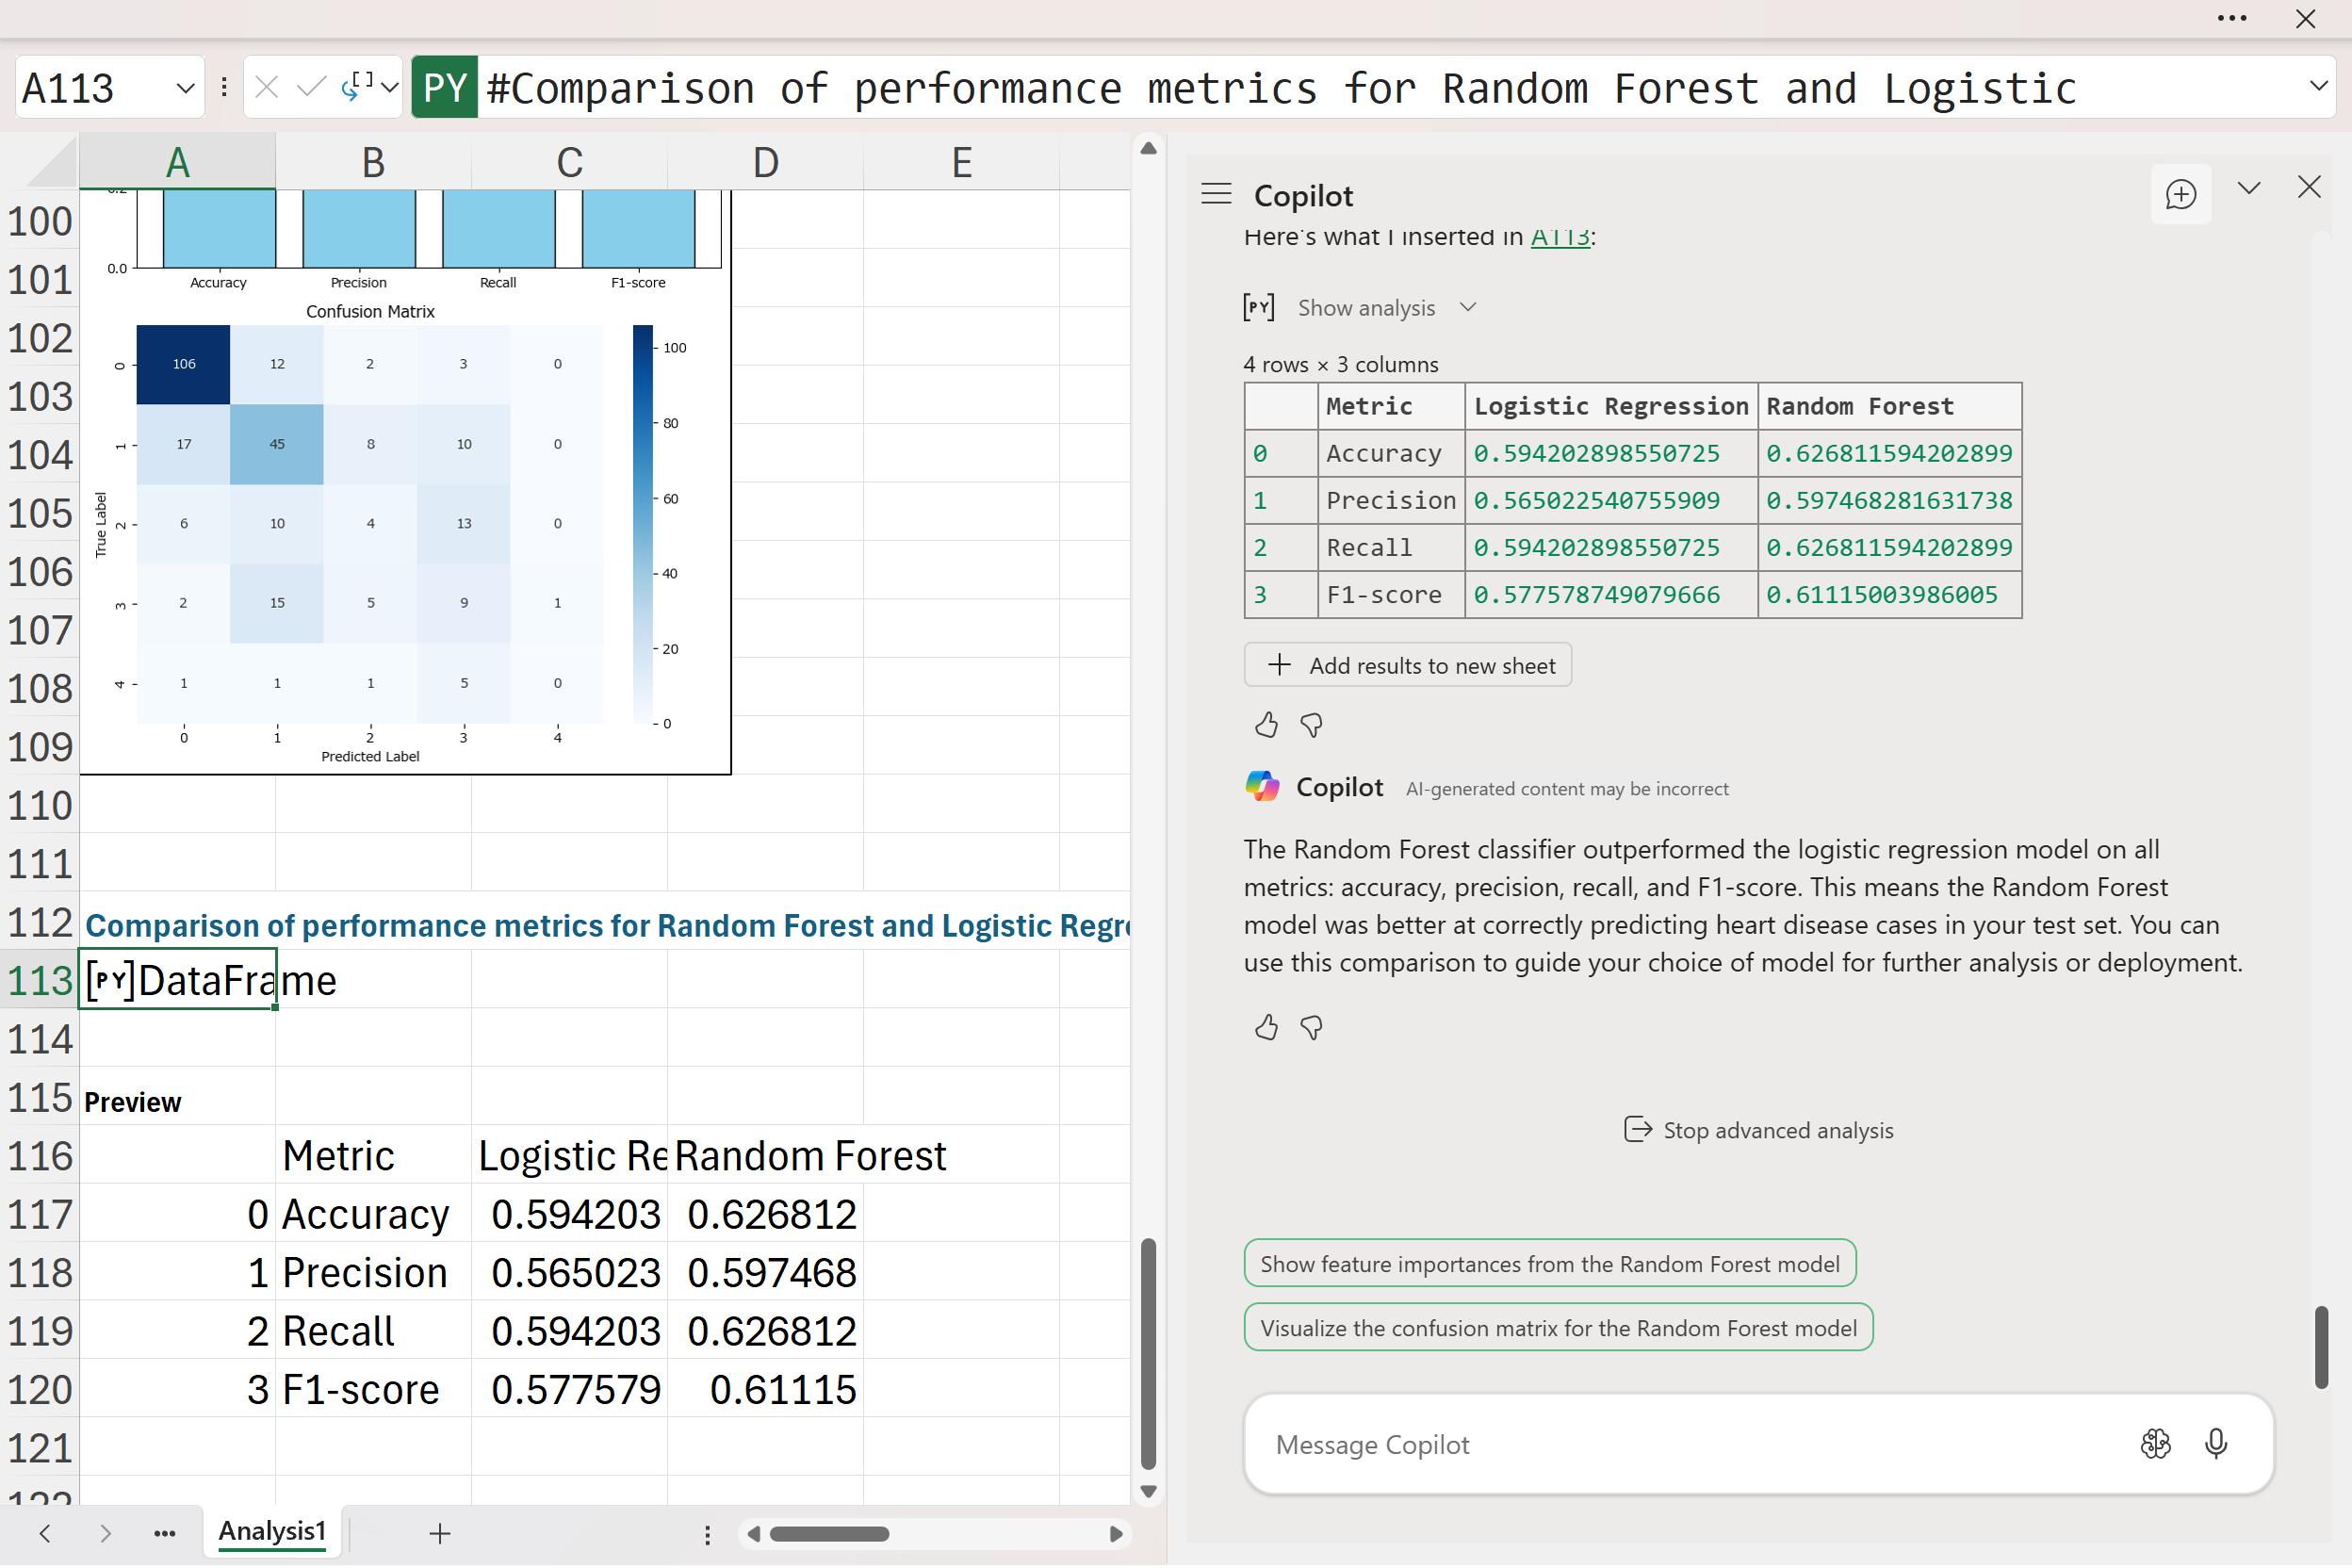The width and height of the screenshot is (2352, 1568).
Task: Collapse the Copilot pane options chevron
Action: click(2249, 188)
